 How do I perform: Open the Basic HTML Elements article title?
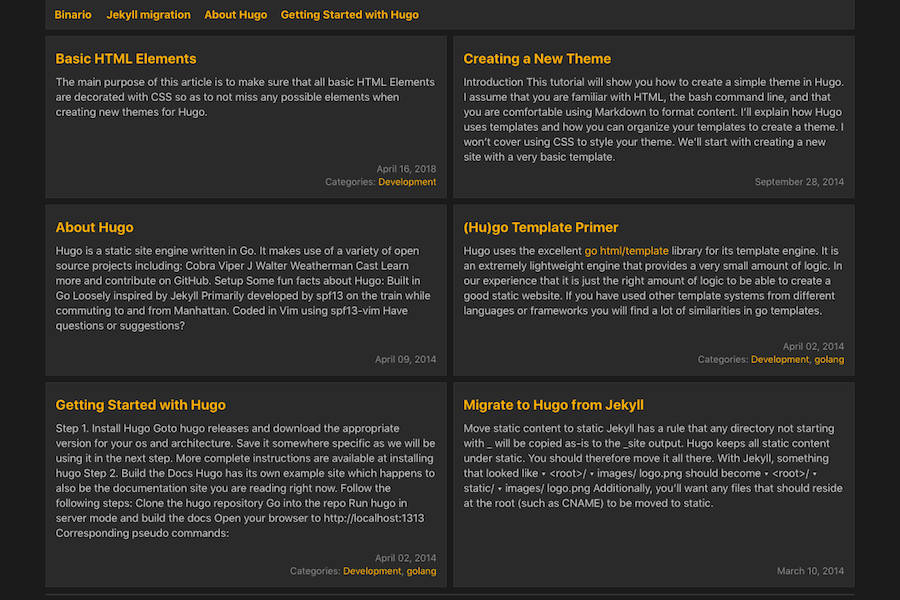[x=126, y=59]
